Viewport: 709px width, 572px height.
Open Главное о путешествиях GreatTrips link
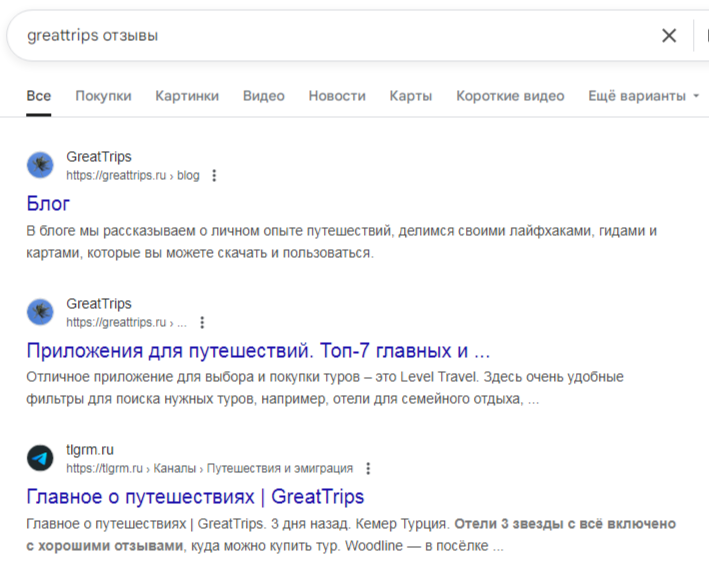(195, 496)
